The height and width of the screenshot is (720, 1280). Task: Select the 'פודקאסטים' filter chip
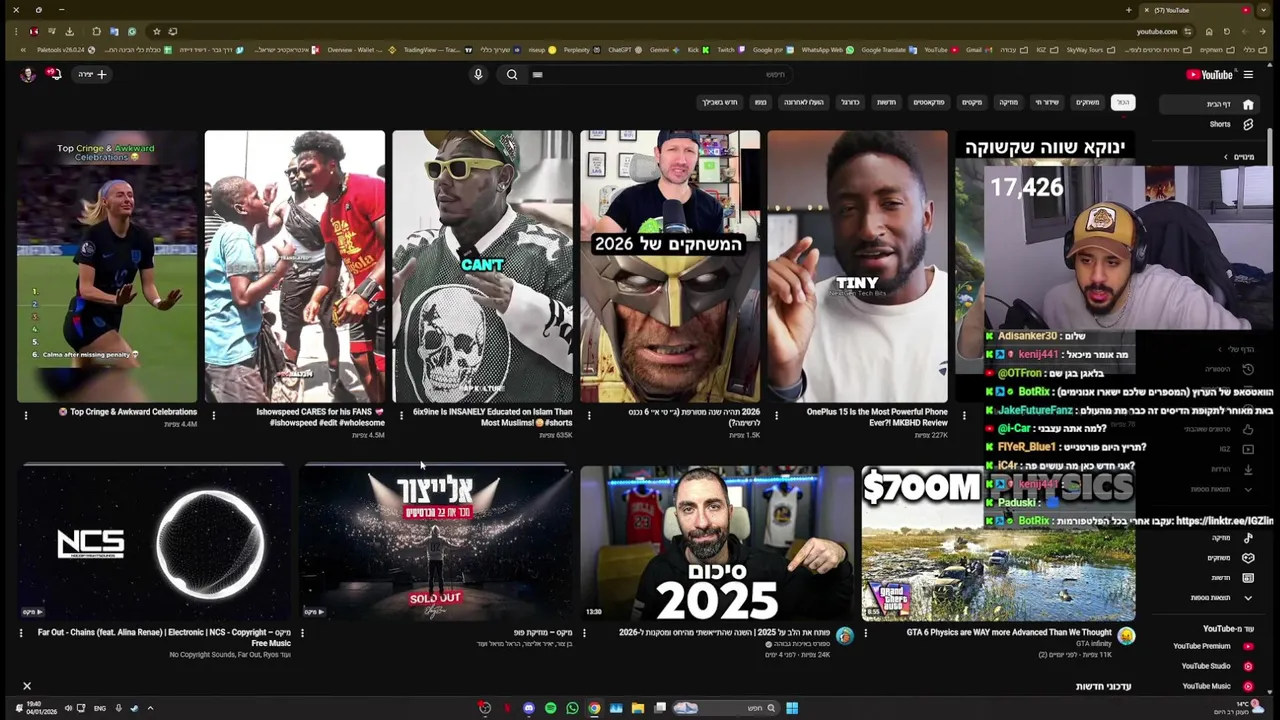coord(928,102)
